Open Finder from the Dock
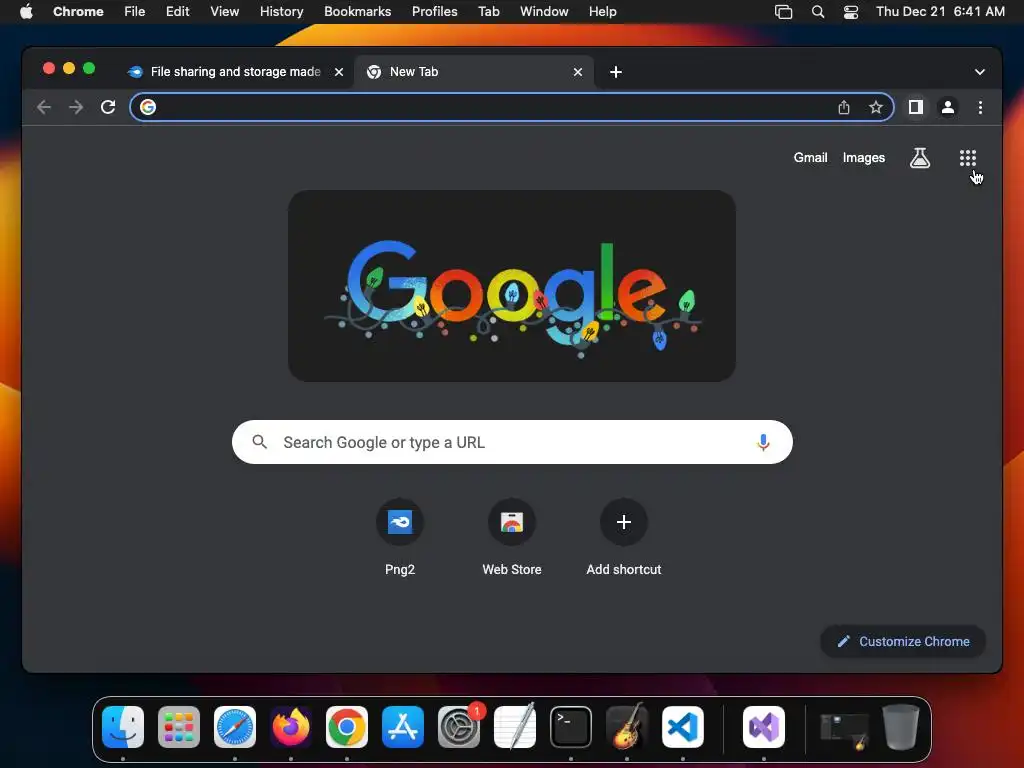This screenshot has height=768, width=1024. click(123, 727)
